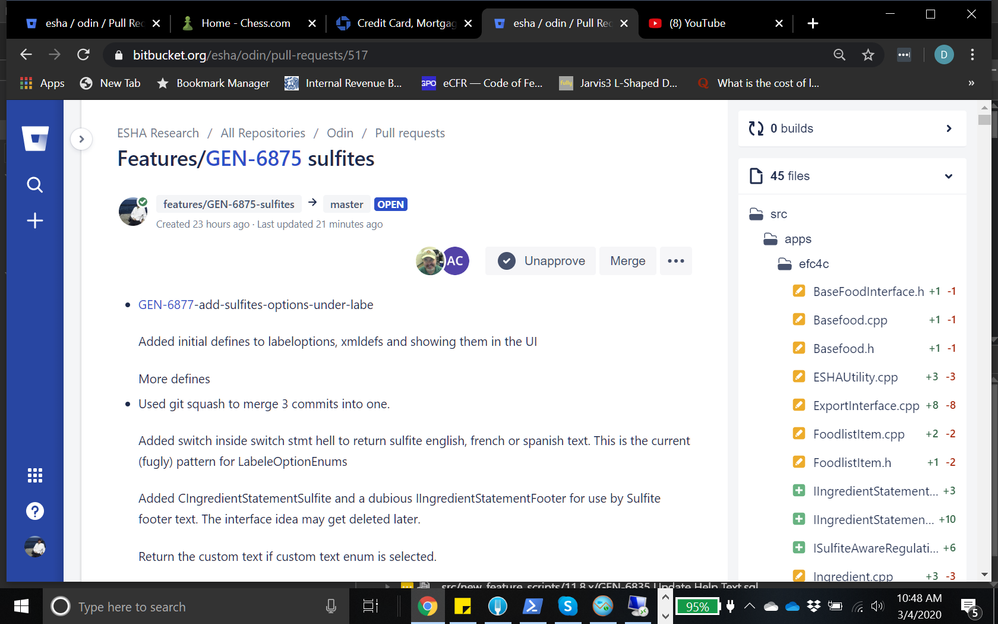Image resolution: width=998 pixels, height=624 pixels.
Task: Open the Chrome extension icon beside star
Action: (904, 55)
